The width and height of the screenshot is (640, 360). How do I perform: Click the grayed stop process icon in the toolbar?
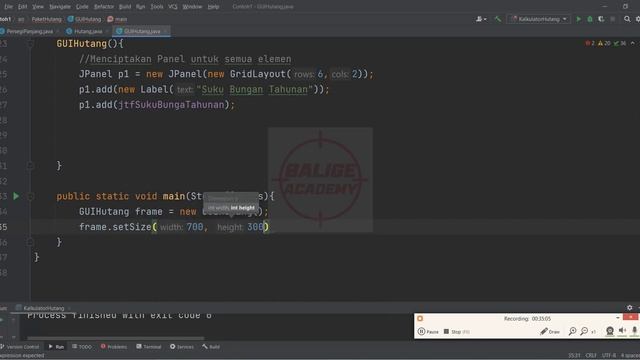pyautogui.click(x=613, y=19)
